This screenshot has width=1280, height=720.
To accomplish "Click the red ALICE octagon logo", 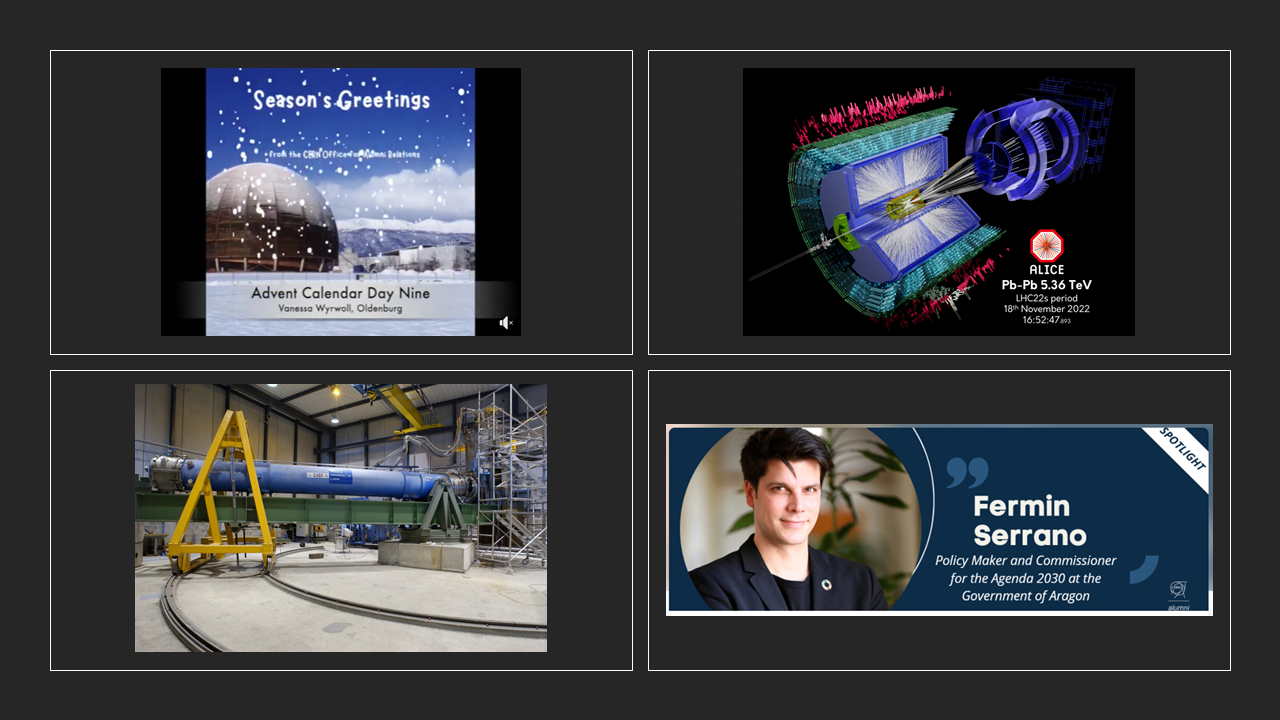I will 1046,246.
